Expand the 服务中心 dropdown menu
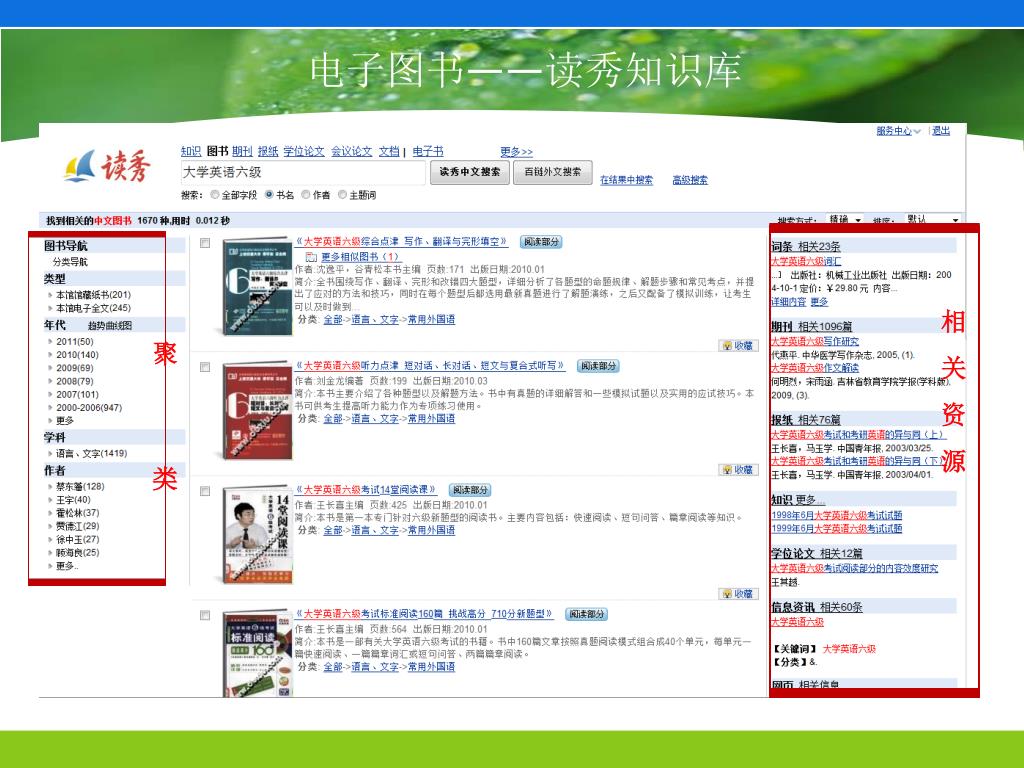 tap(898, 131)
